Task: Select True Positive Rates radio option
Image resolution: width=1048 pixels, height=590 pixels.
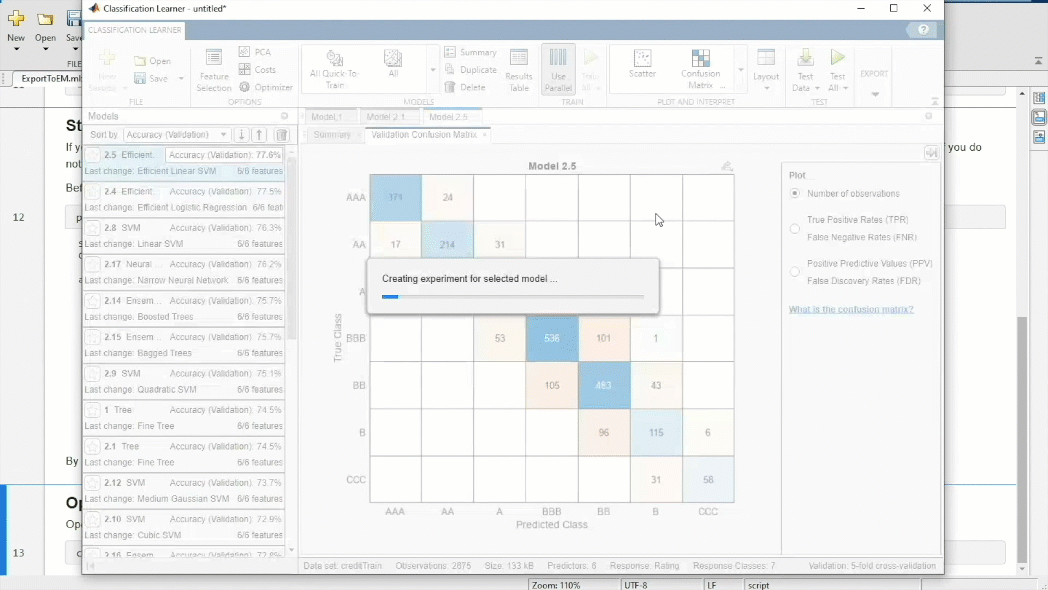Action: pyautogui.click(x=795, y=228)
